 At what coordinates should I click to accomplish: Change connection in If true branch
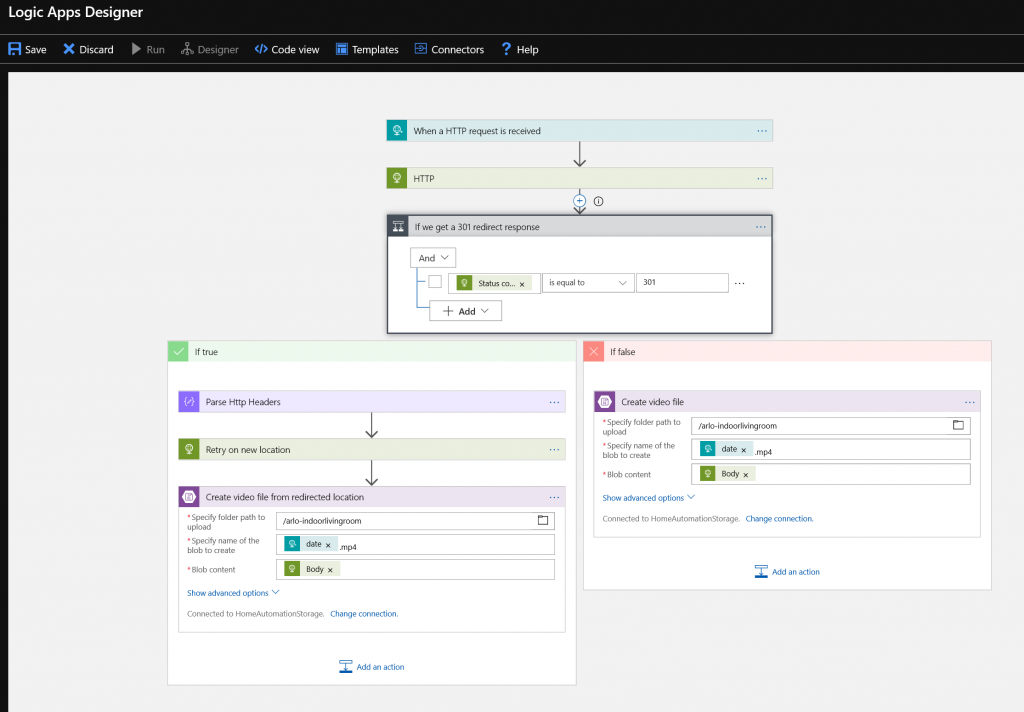coord(364,614)
